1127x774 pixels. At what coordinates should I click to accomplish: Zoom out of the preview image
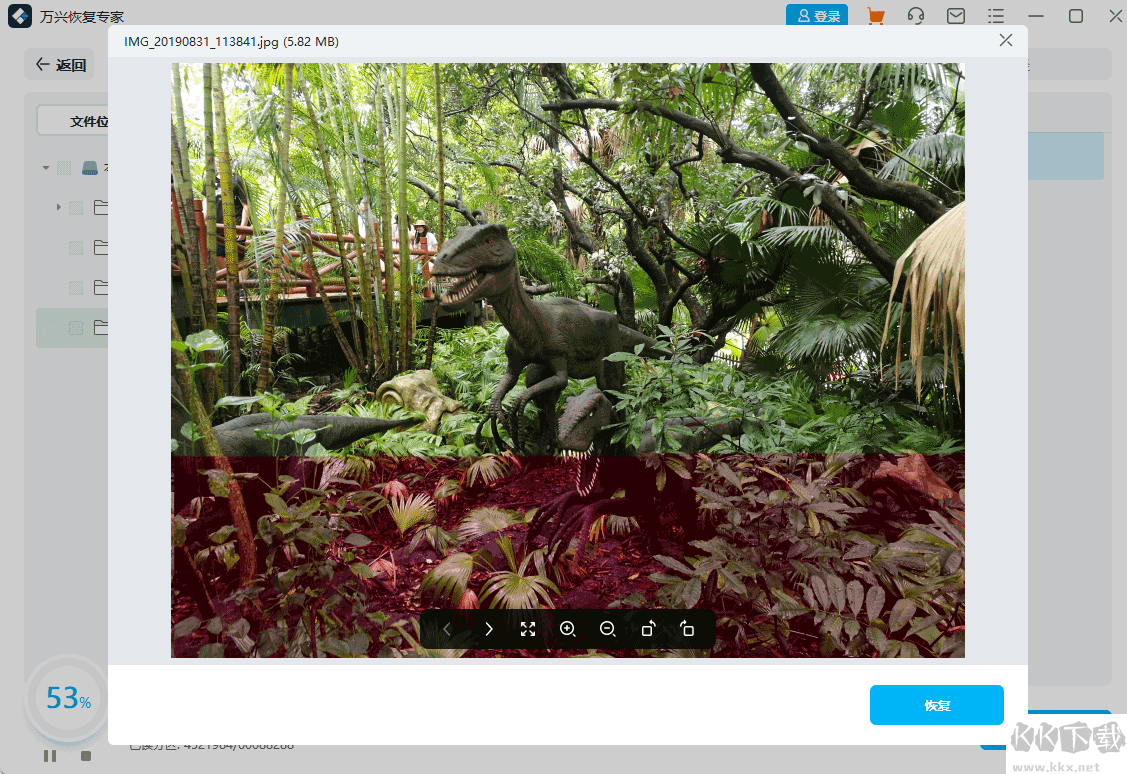pyautogui.click(x=608, y=630)
